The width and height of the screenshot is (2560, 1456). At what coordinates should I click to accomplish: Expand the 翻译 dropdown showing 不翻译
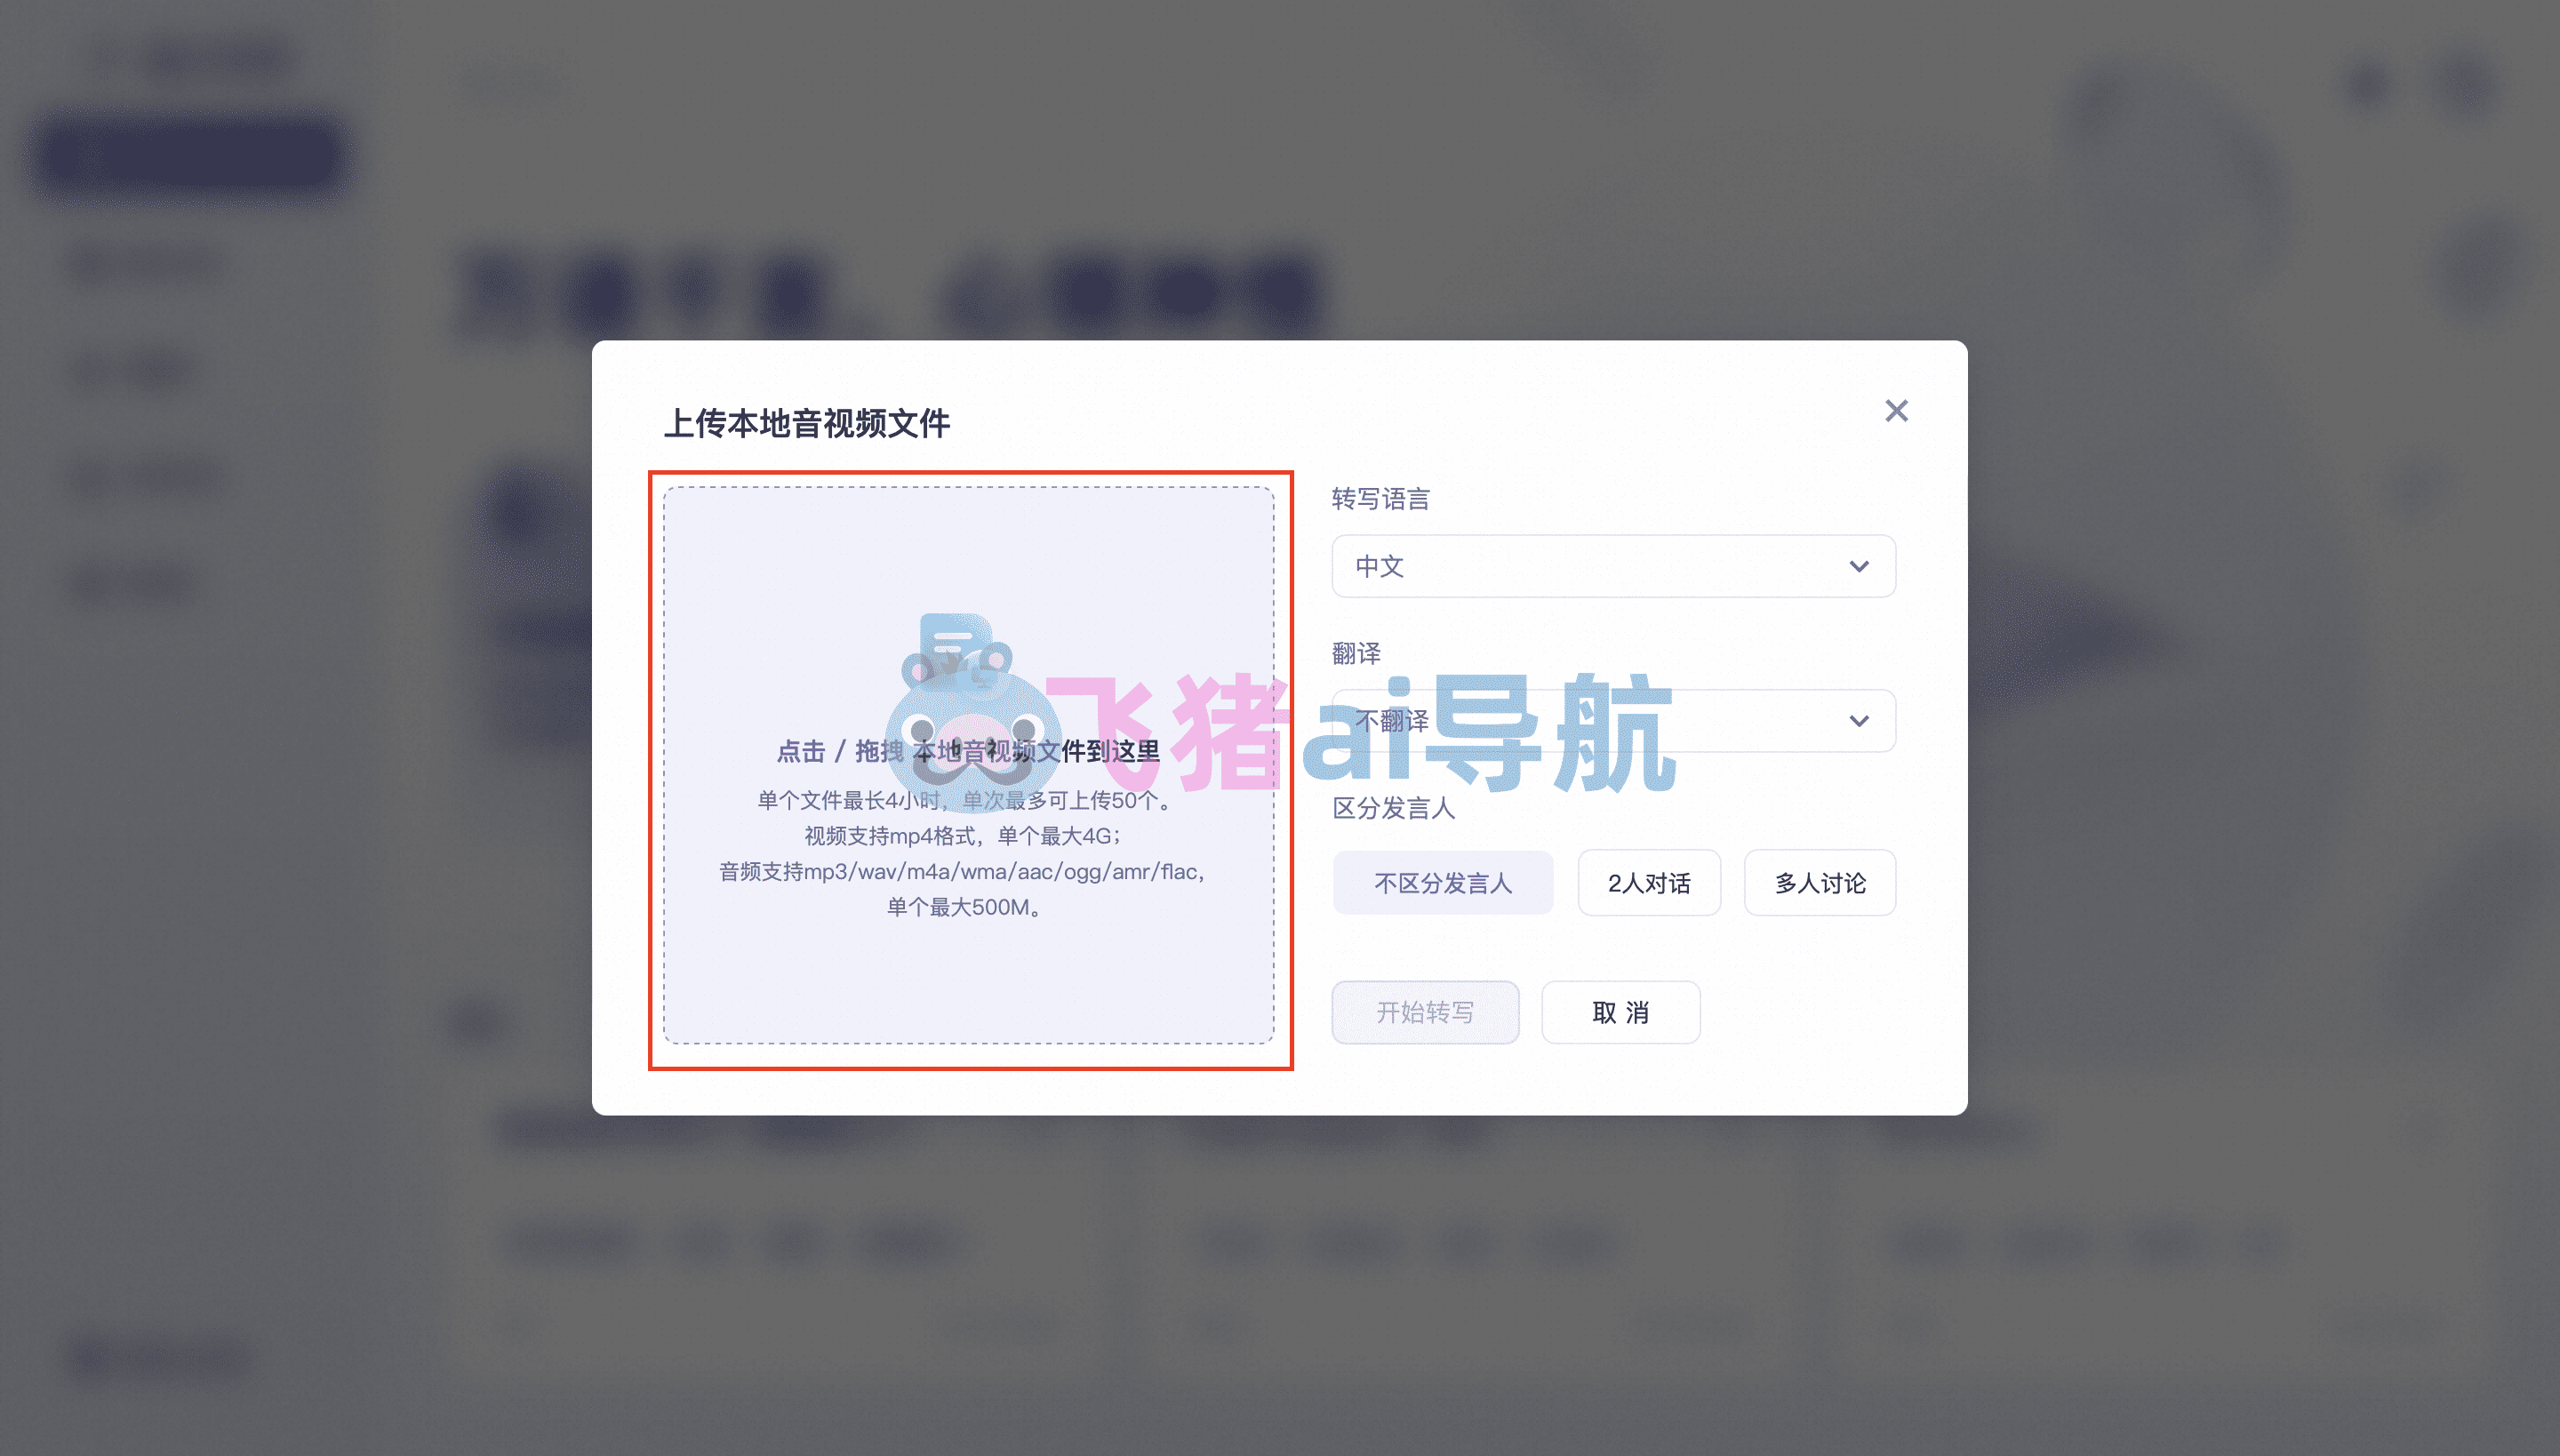pyautogui.click(x=1613, y=720)
